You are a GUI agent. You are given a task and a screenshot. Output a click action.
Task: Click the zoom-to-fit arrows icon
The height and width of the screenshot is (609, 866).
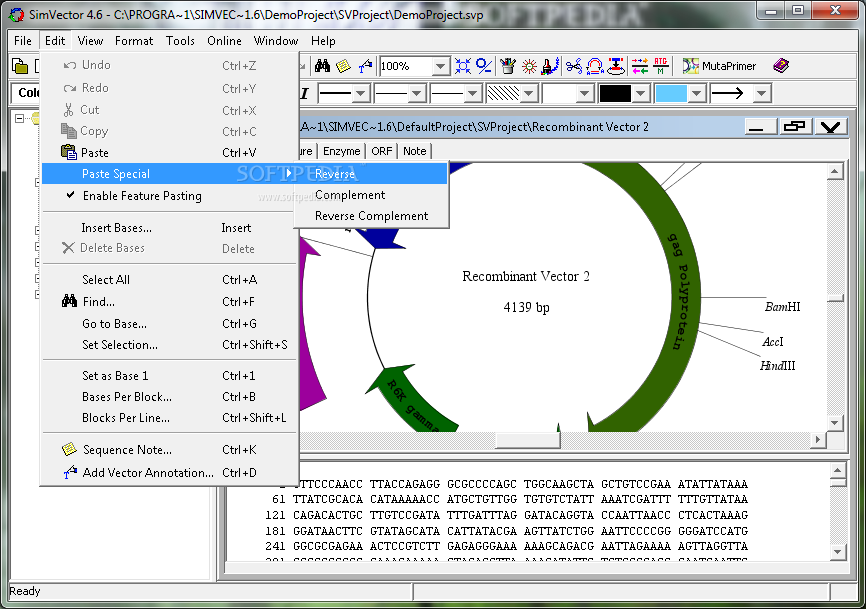coord(463,66)
